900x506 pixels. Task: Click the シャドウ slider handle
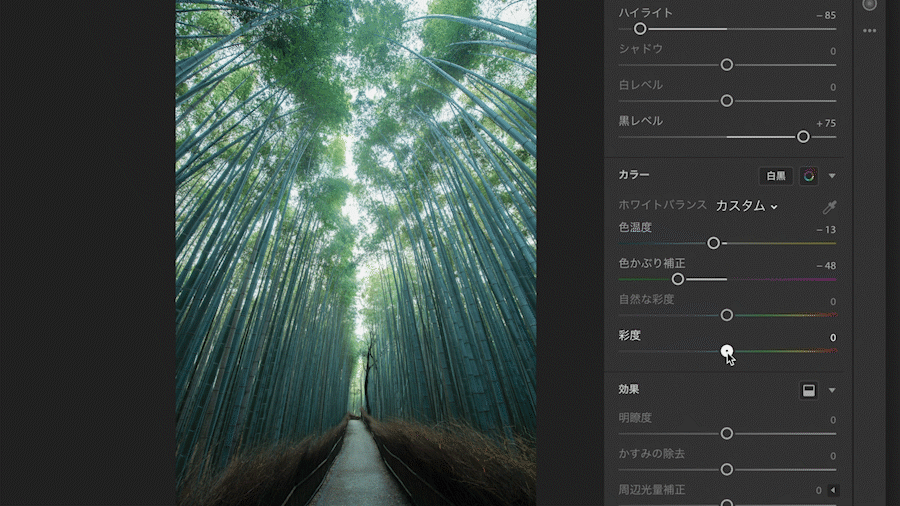[727, 65]
